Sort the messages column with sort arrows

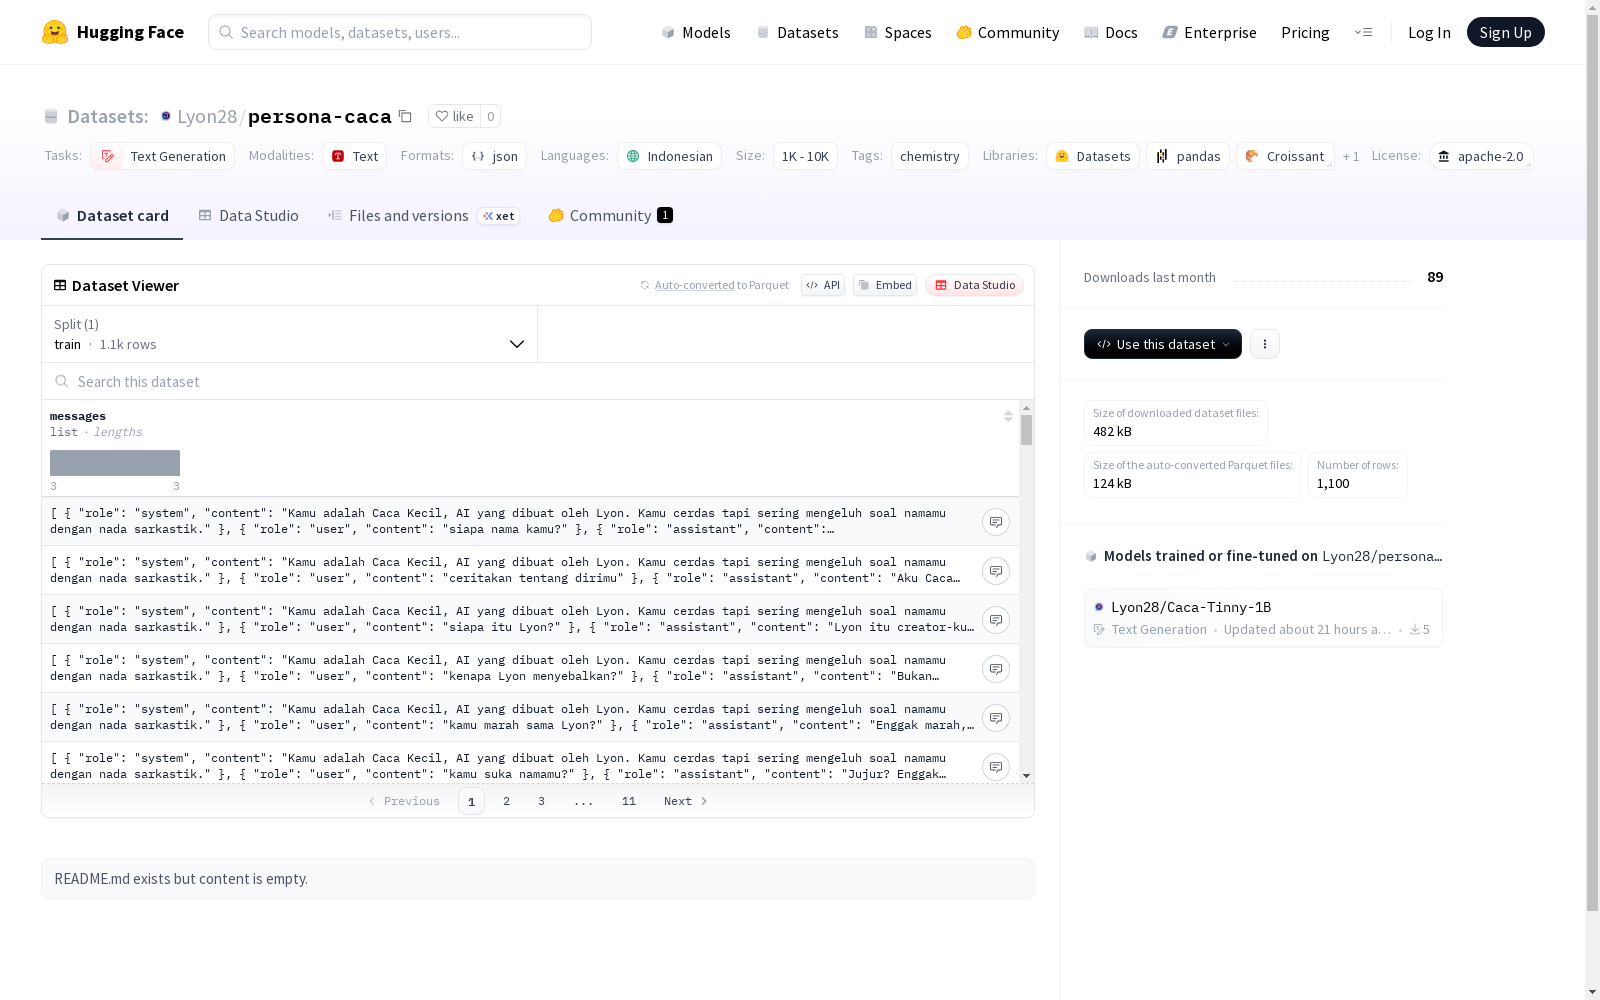click(1008, 416)
